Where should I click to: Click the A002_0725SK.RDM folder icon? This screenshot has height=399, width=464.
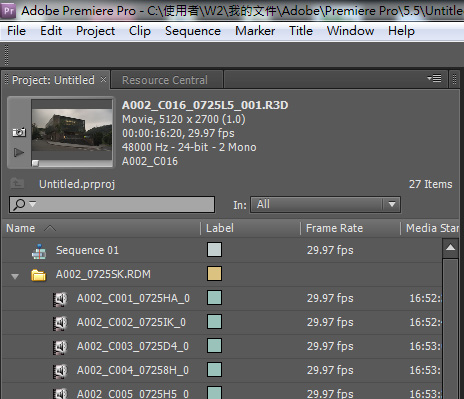39,275
